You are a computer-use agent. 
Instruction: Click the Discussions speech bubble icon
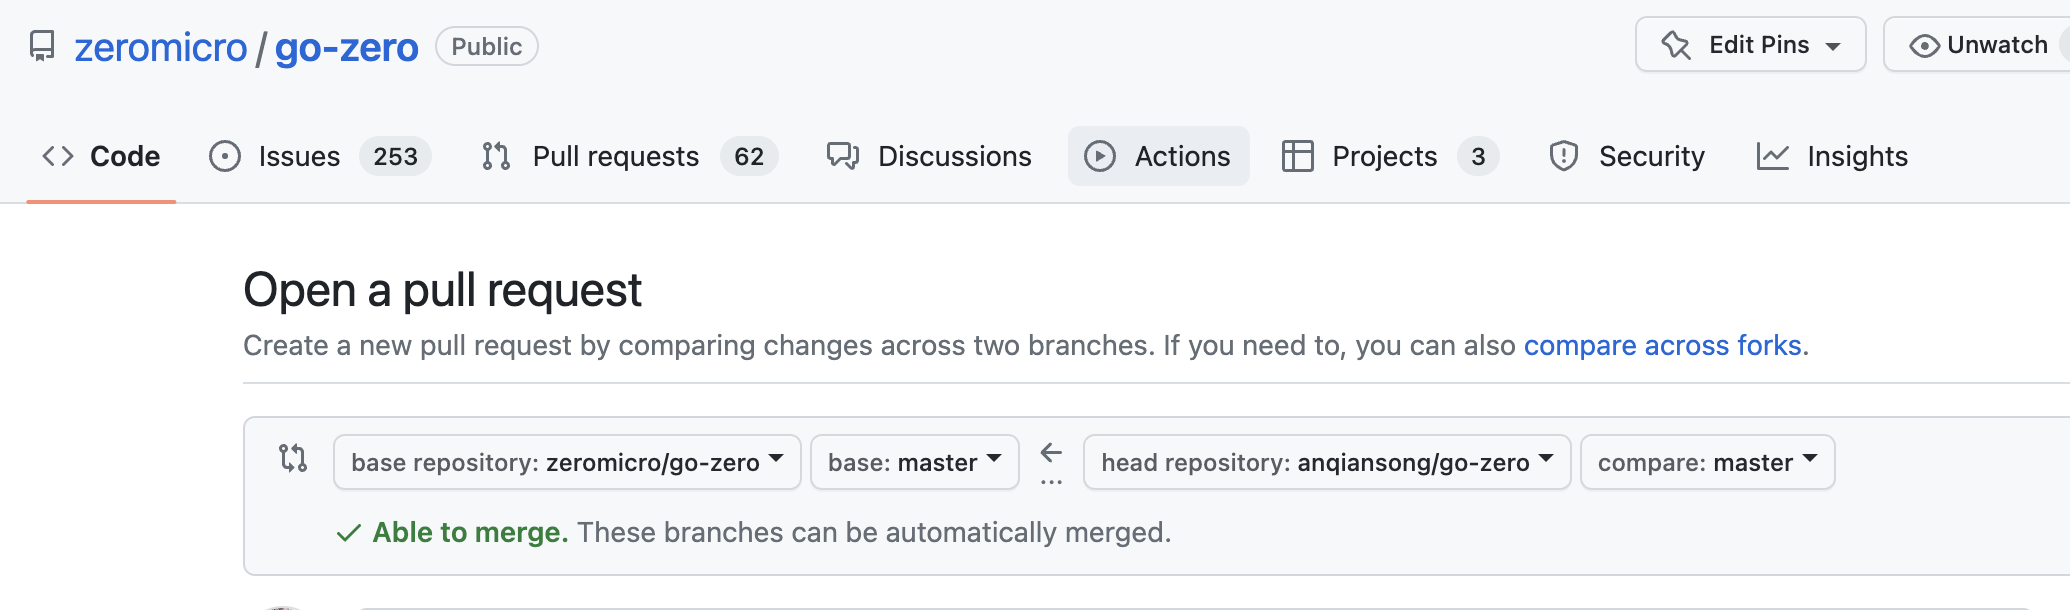pos(843,156)
